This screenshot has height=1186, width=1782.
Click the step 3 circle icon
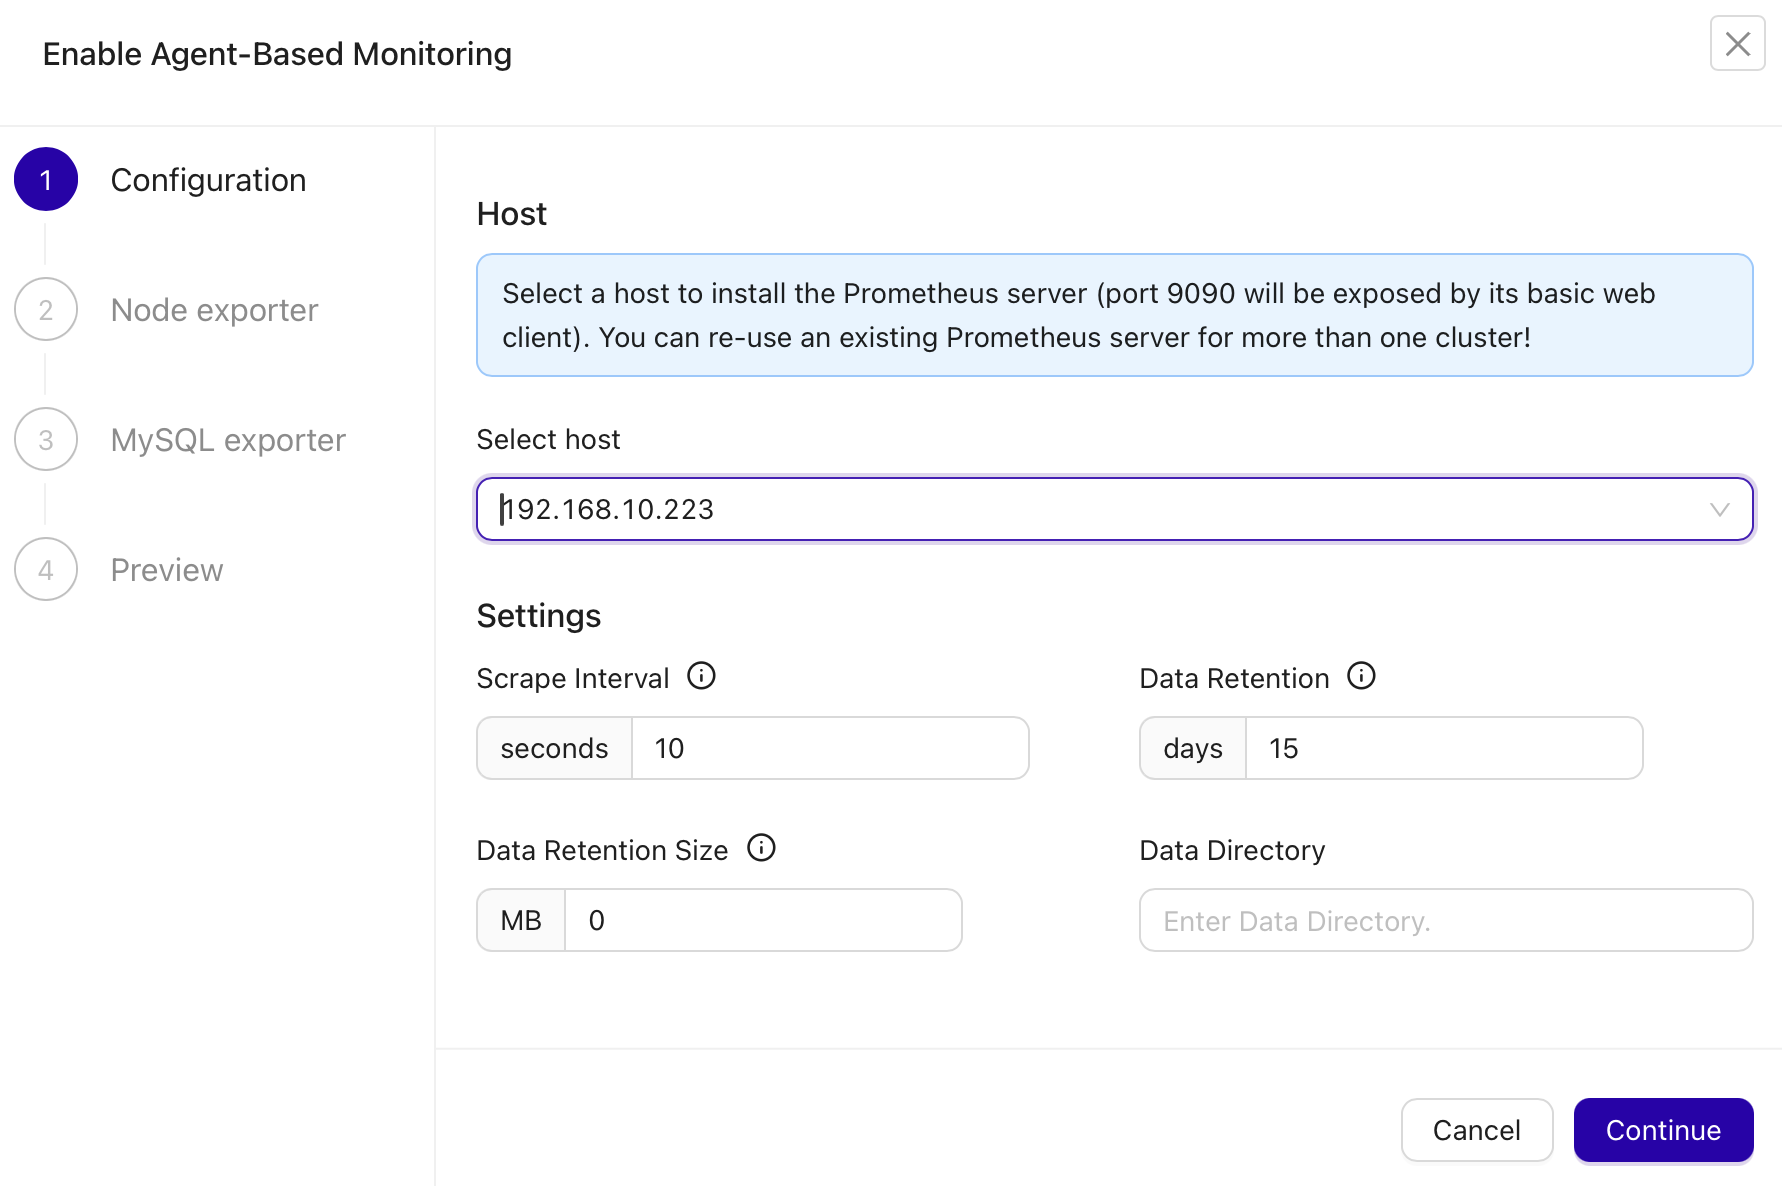pos(46,440)
